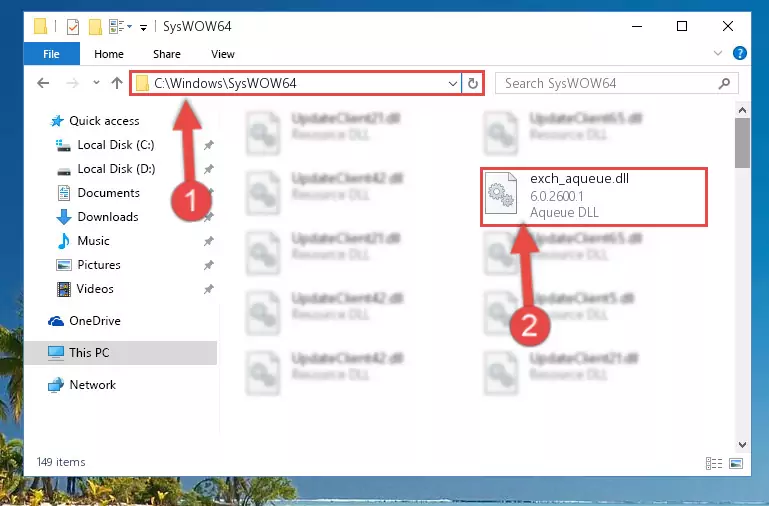Open the Properties quick access toolbar icon
The height and width of the screenshot is (506, 769).
73,26
